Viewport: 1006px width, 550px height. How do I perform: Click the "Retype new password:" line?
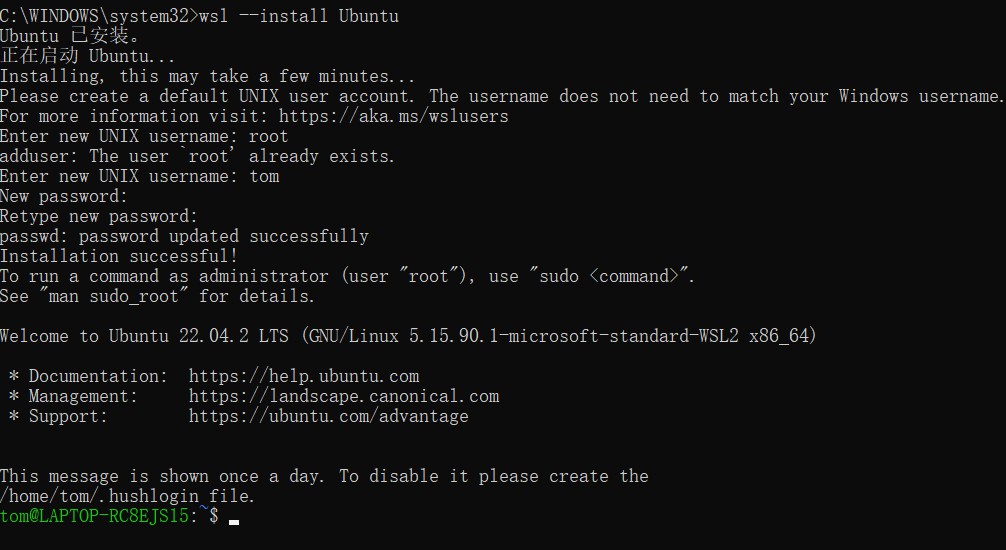[x=99, y=216]
